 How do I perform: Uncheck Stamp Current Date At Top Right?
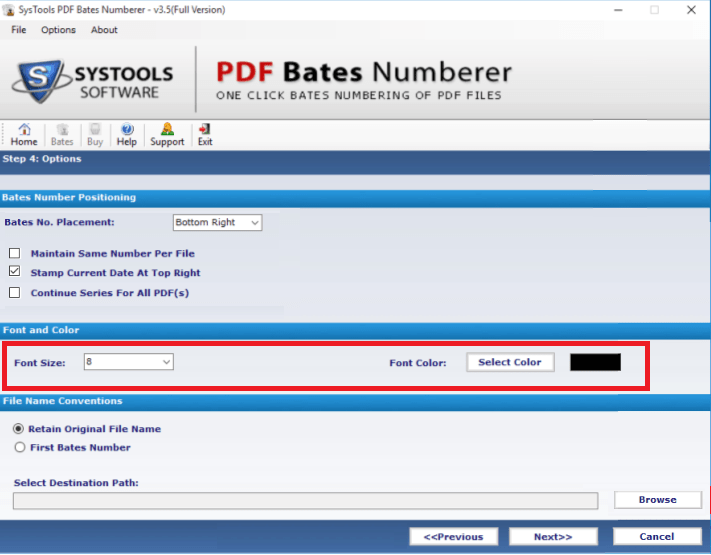click(15, 271)
